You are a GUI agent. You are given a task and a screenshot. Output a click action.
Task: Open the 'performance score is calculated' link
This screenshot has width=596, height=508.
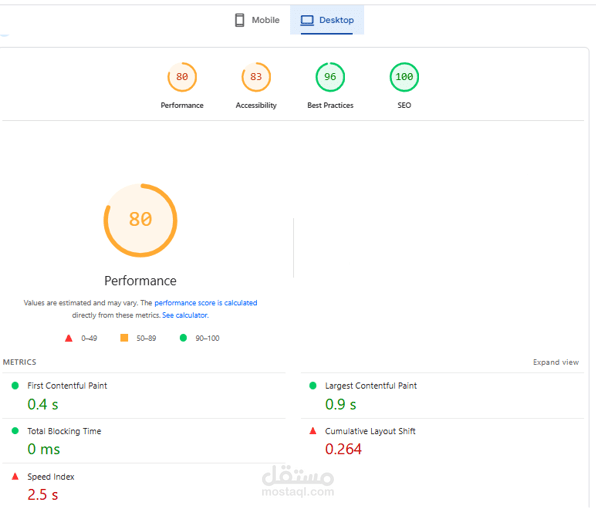pyautogui.click(x=206, y=303)
